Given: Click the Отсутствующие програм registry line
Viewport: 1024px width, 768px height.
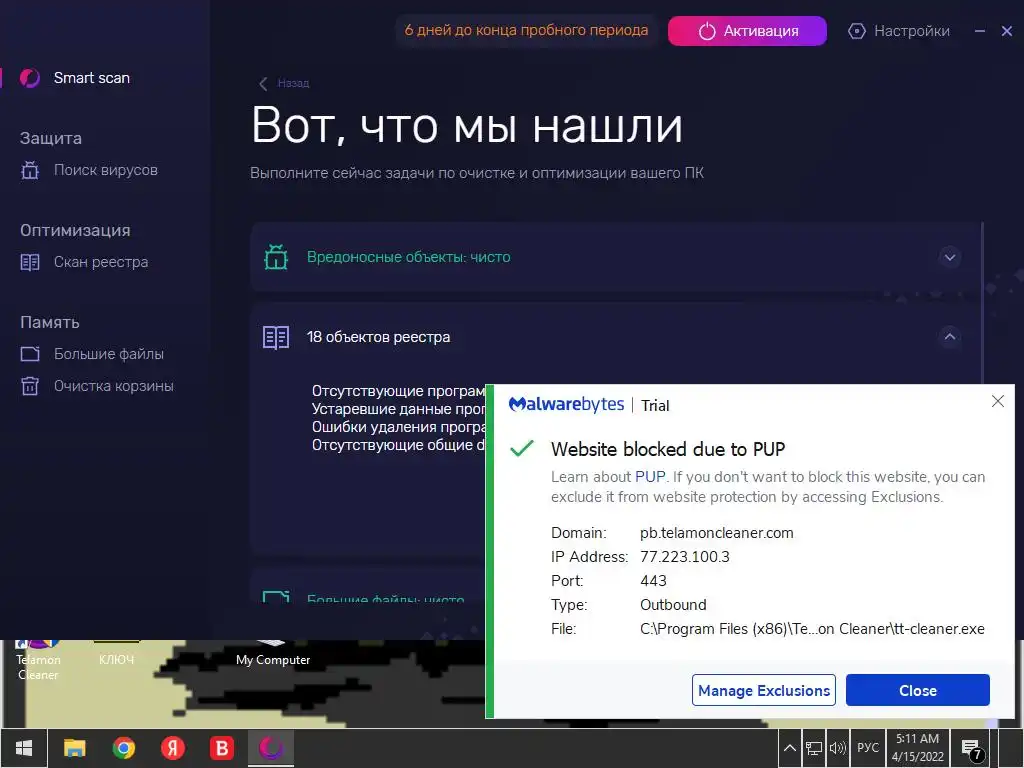Looking at the screenshot, I should coord(398,391).
